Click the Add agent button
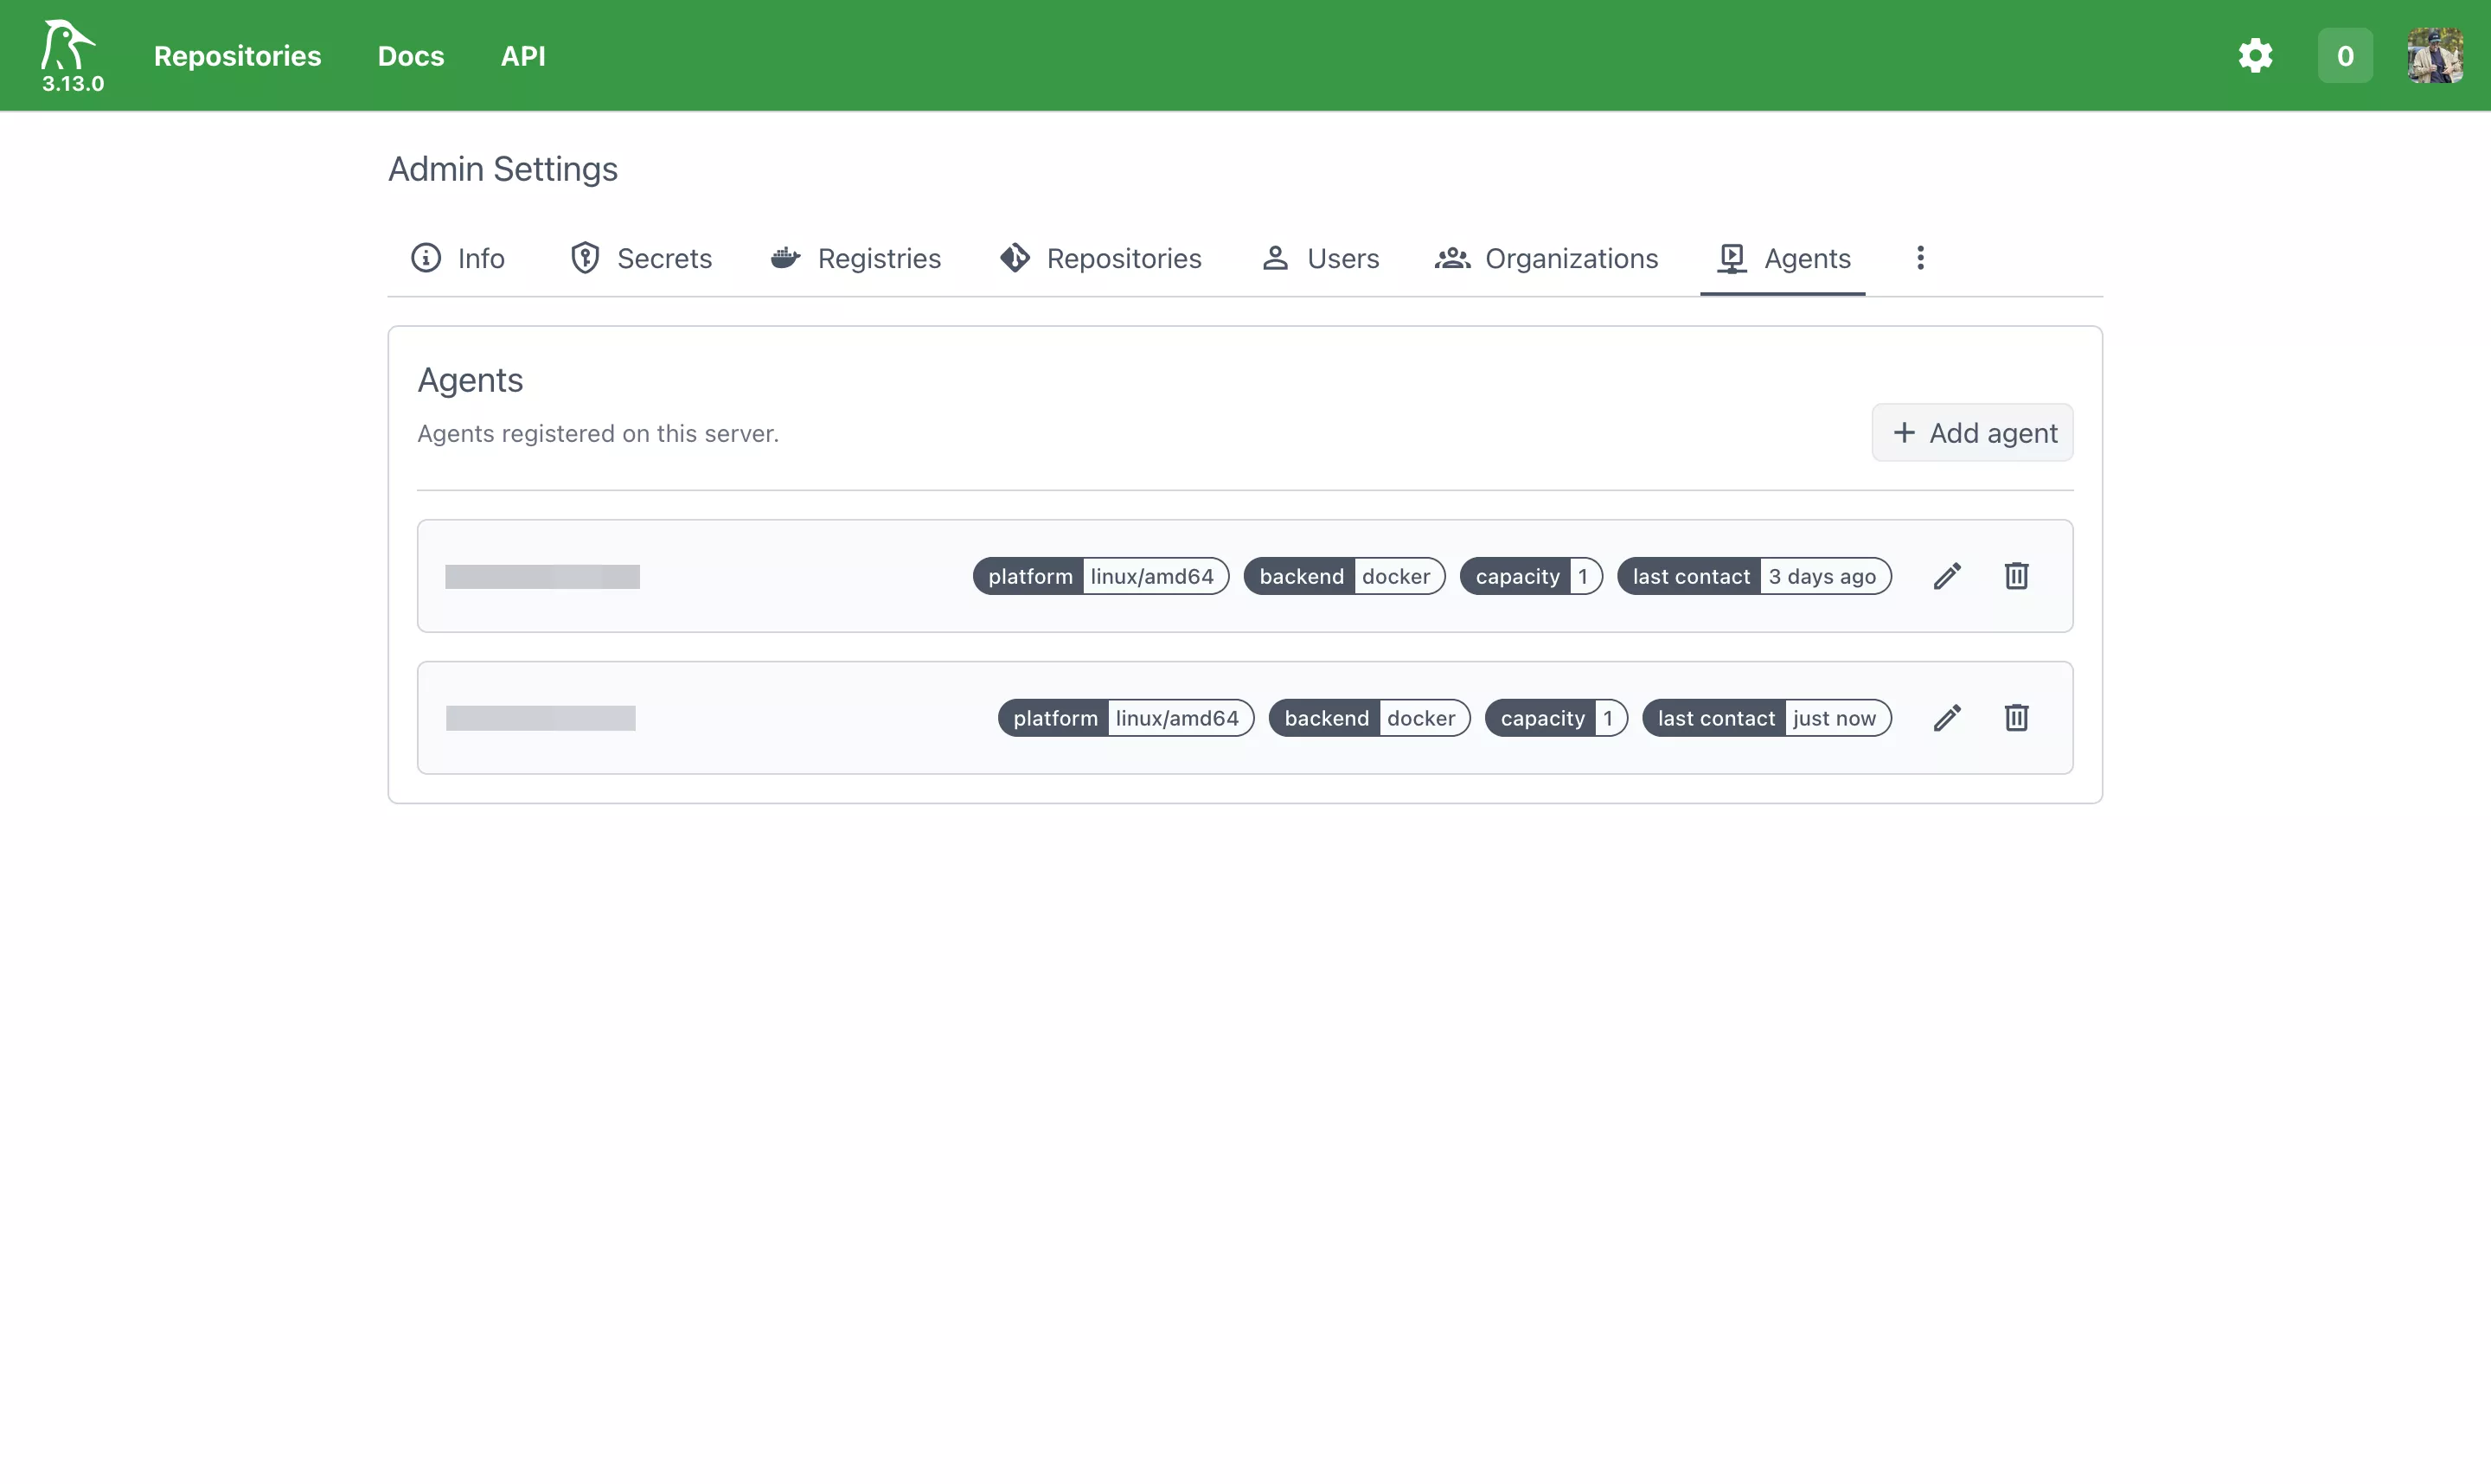 click(1972, 433)
